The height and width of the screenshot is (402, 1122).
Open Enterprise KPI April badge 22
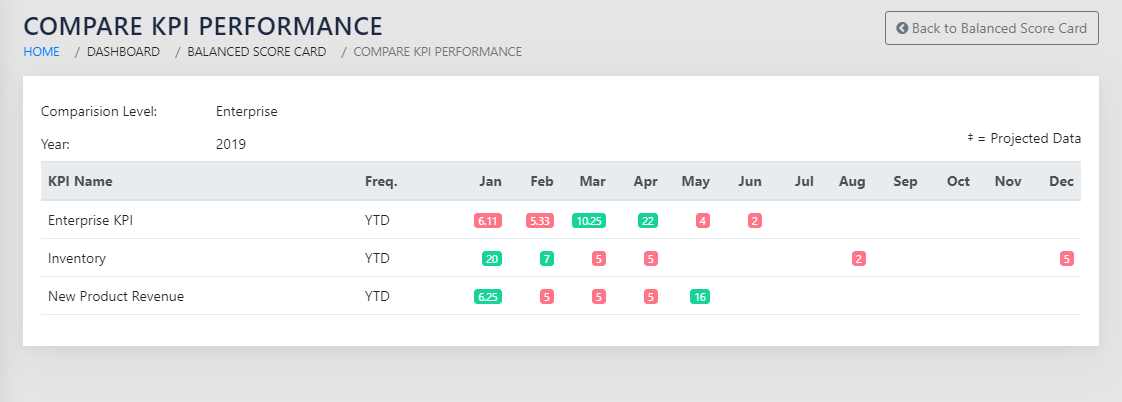(x=647, y=220)
